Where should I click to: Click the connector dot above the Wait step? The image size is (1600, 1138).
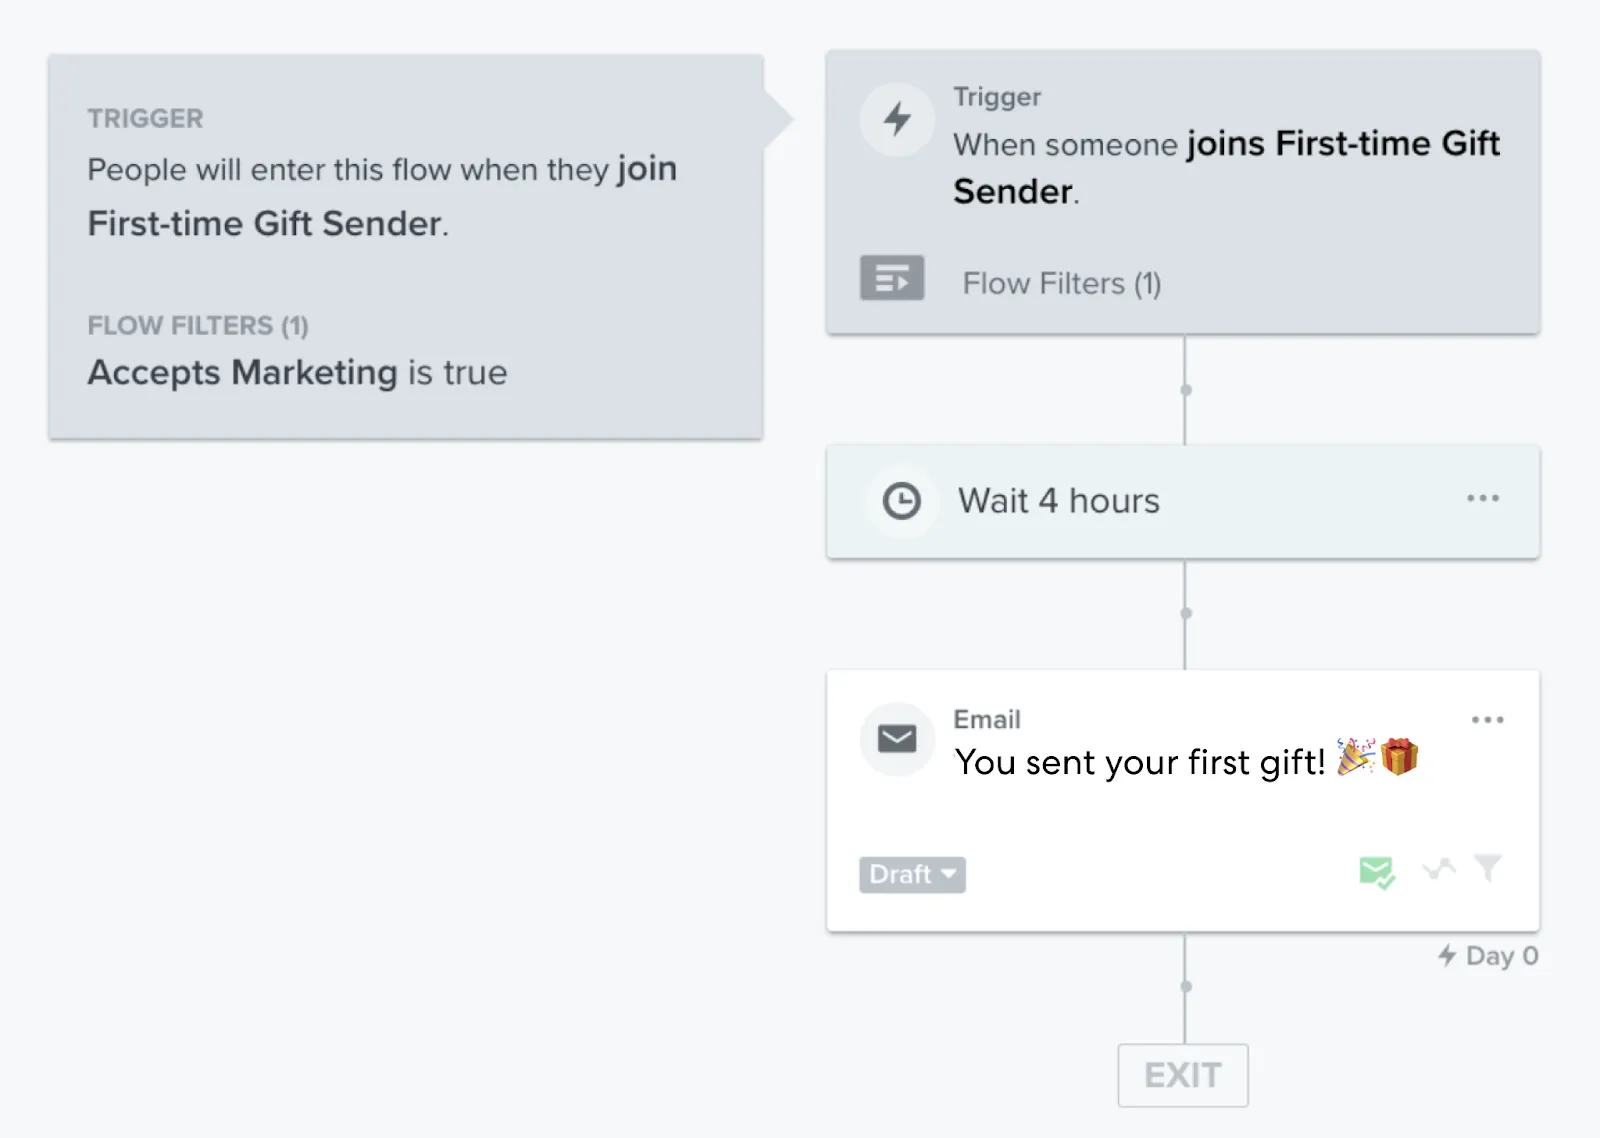coord(1186,389)
